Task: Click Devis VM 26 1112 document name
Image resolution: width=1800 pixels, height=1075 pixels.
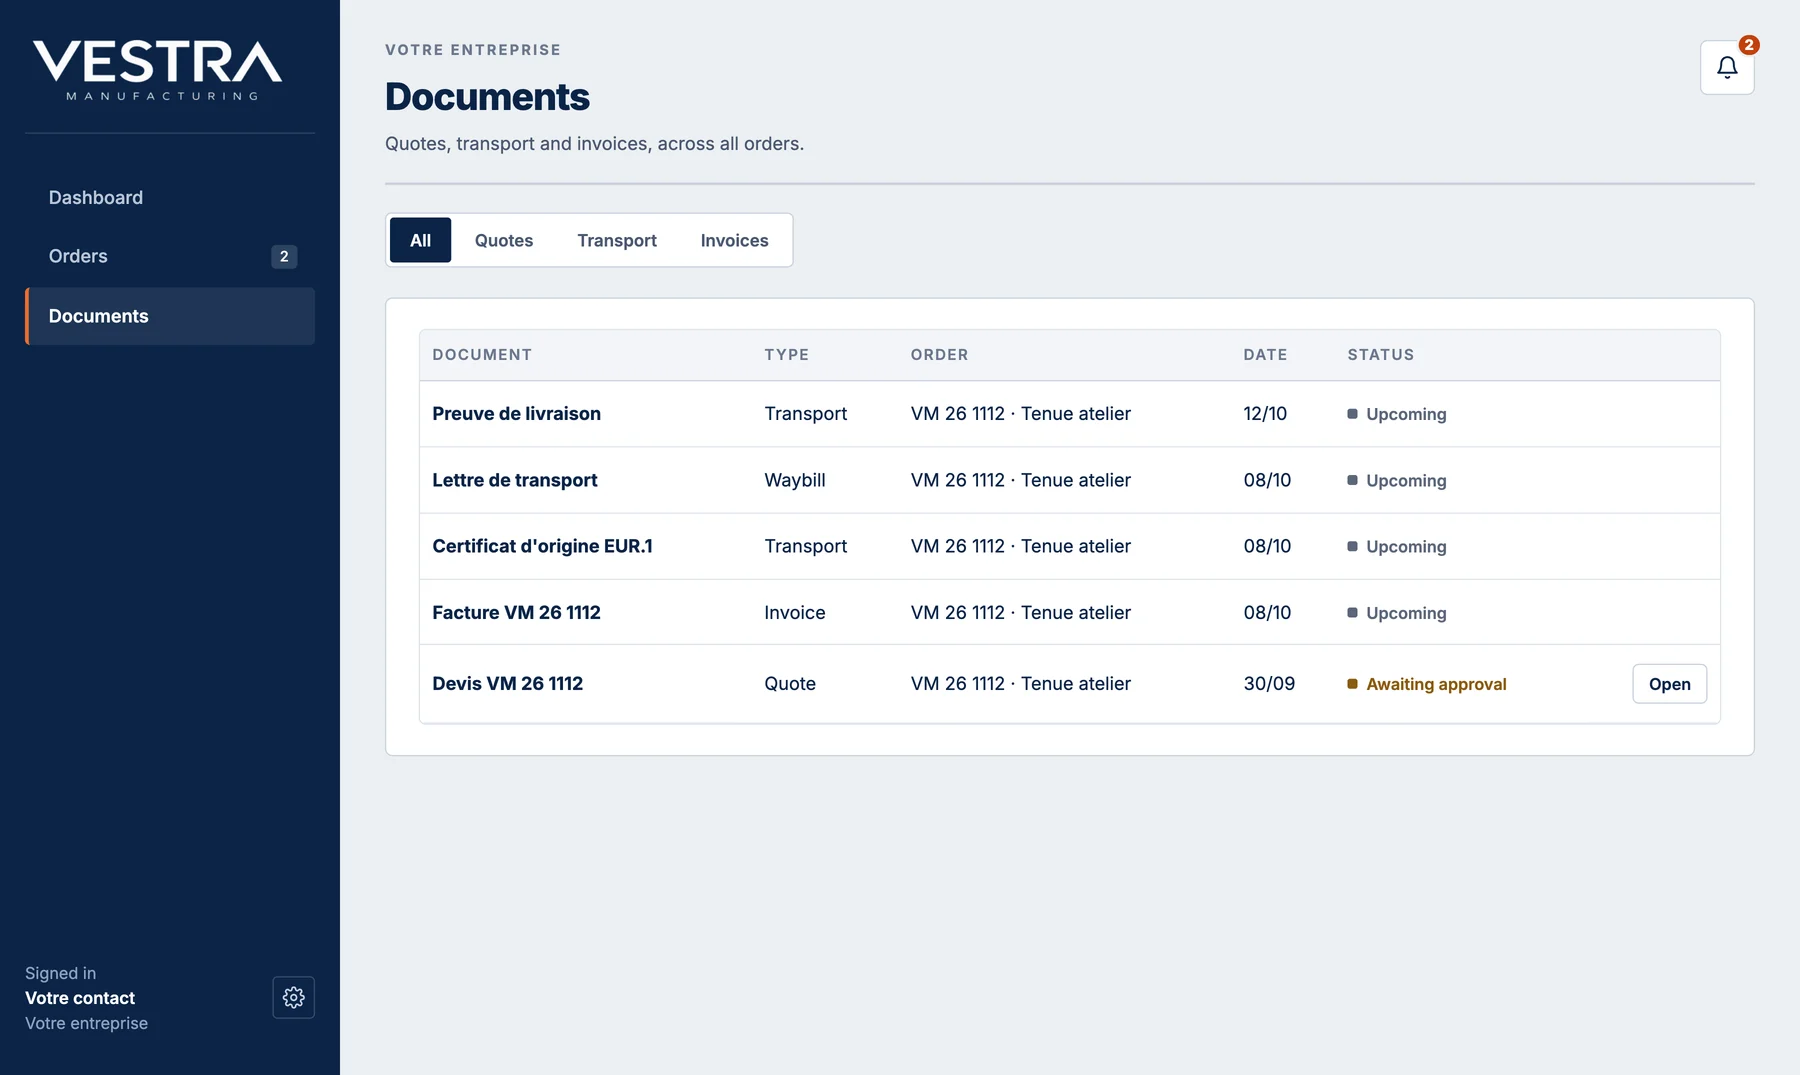Action: [507, 684]
